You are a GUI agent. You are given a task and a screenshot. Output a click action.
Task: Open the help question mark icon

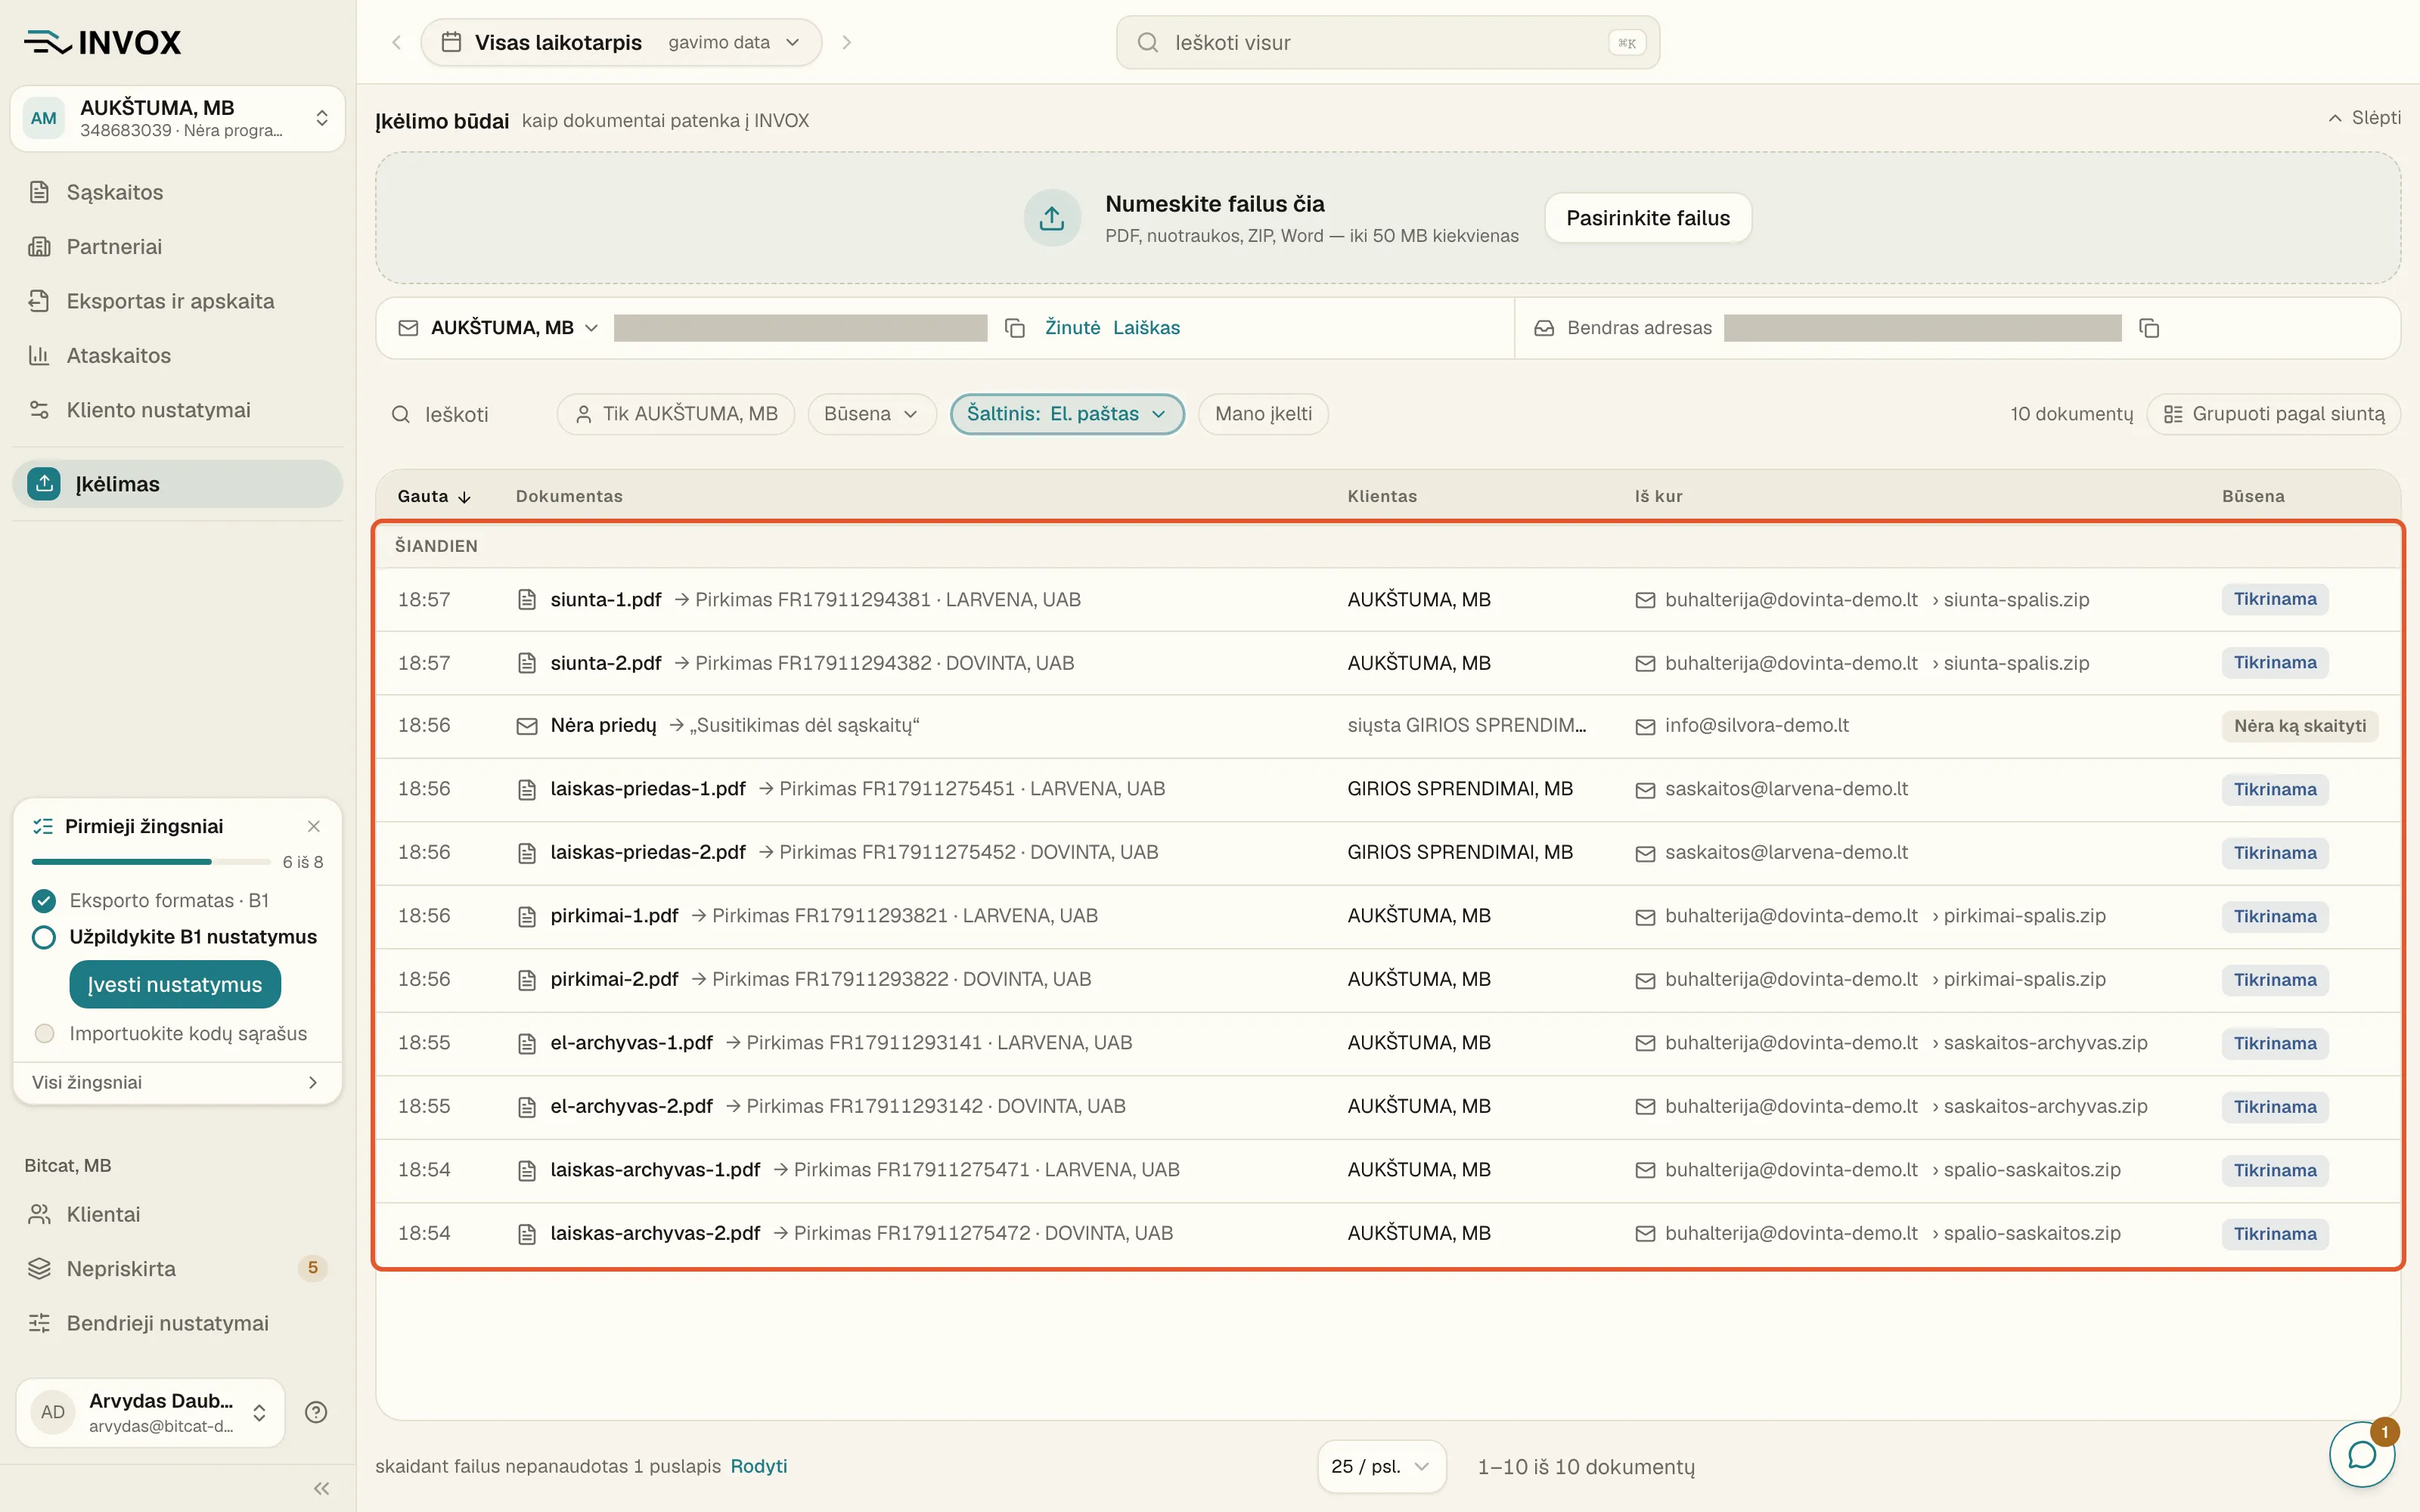316,1412
